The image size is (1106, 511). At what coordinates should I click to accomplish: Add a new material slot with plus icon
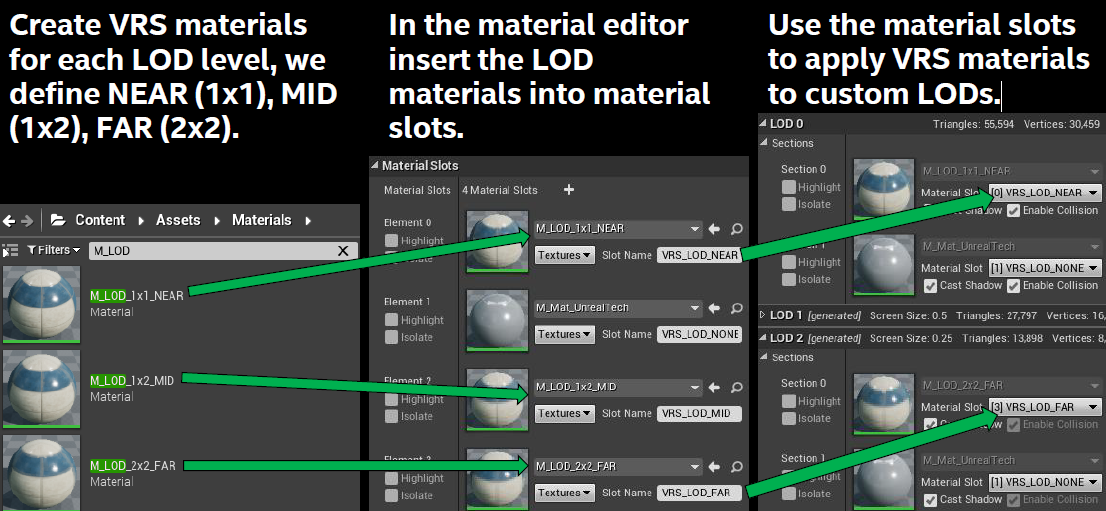tap(569, 190)
